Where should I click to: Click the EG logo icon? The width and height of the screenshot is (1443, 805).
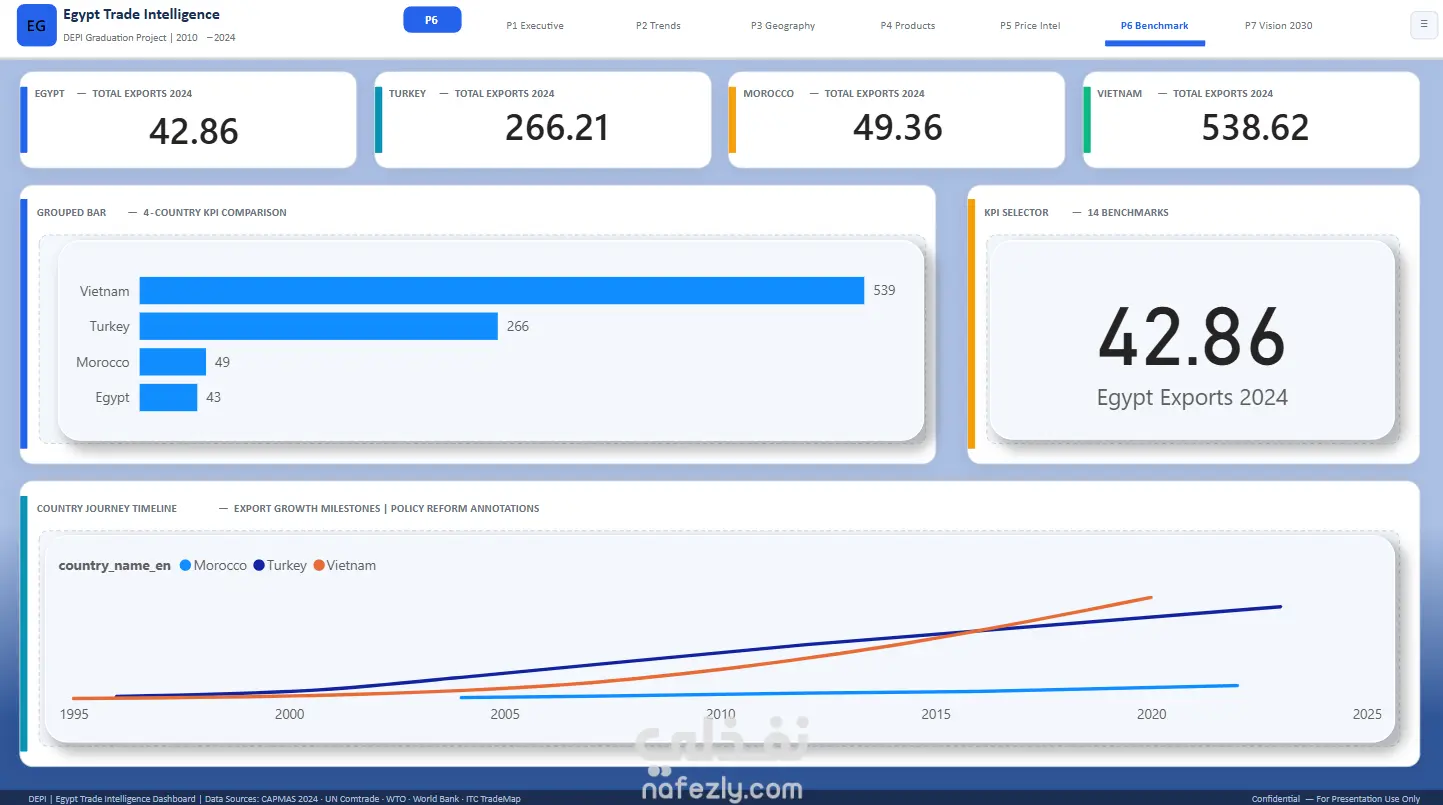(36, 26)
